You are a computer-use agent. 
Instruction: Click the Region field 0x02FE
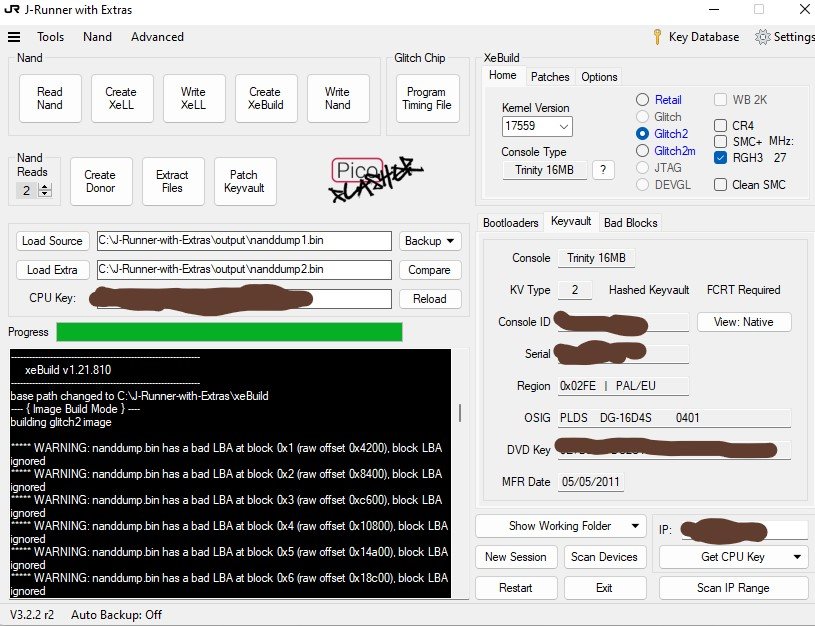(x=623, y=386)
